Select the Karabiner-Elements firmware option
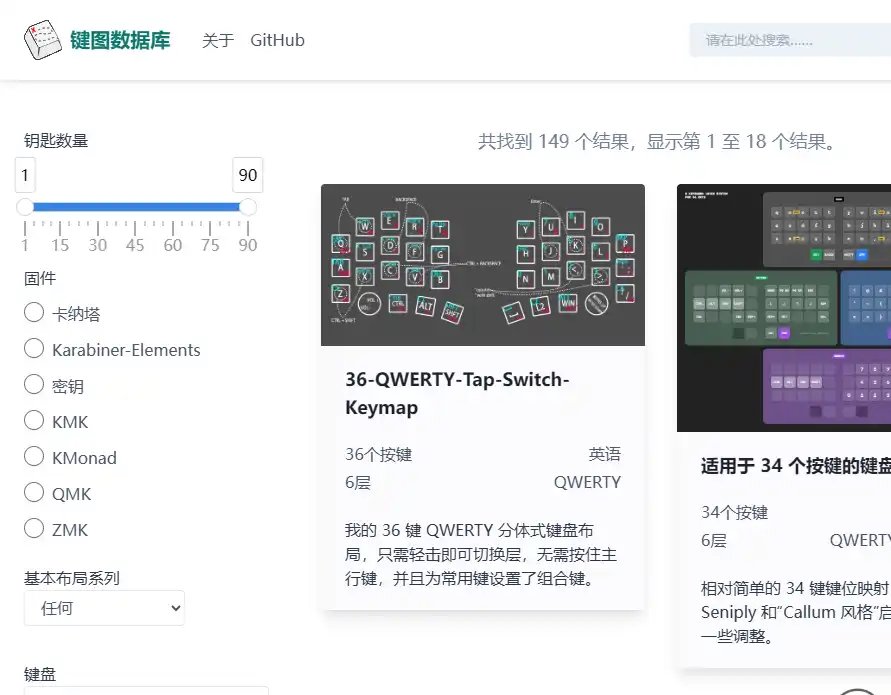 (x=34, y=348)
